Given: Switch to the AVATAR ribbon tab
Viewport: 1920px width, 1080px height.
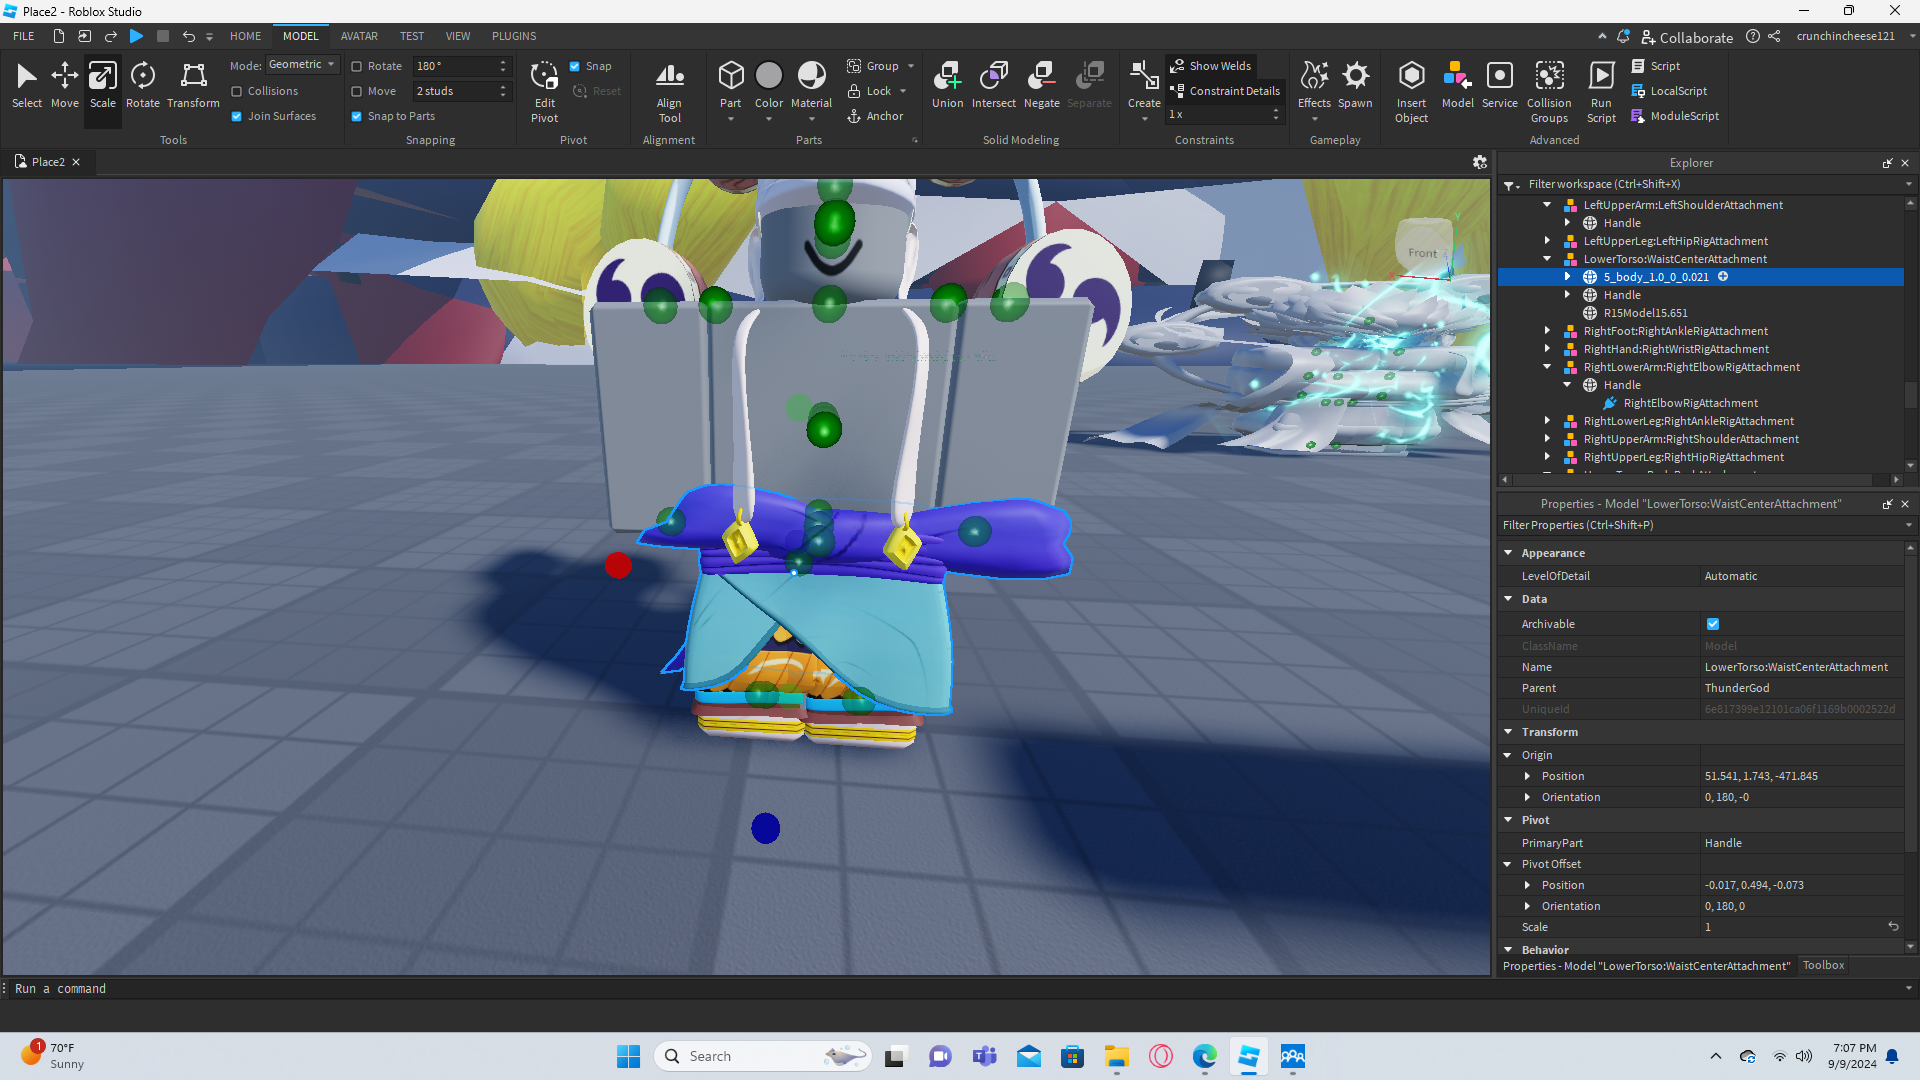Looking at the screenshot, I should click(359, 36).
